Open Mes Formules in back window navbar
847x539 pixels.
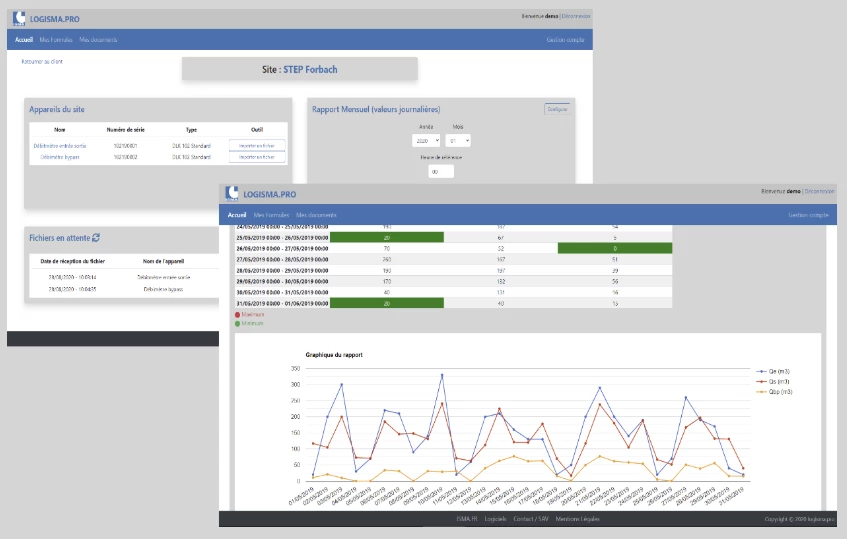tap(55, 40)
